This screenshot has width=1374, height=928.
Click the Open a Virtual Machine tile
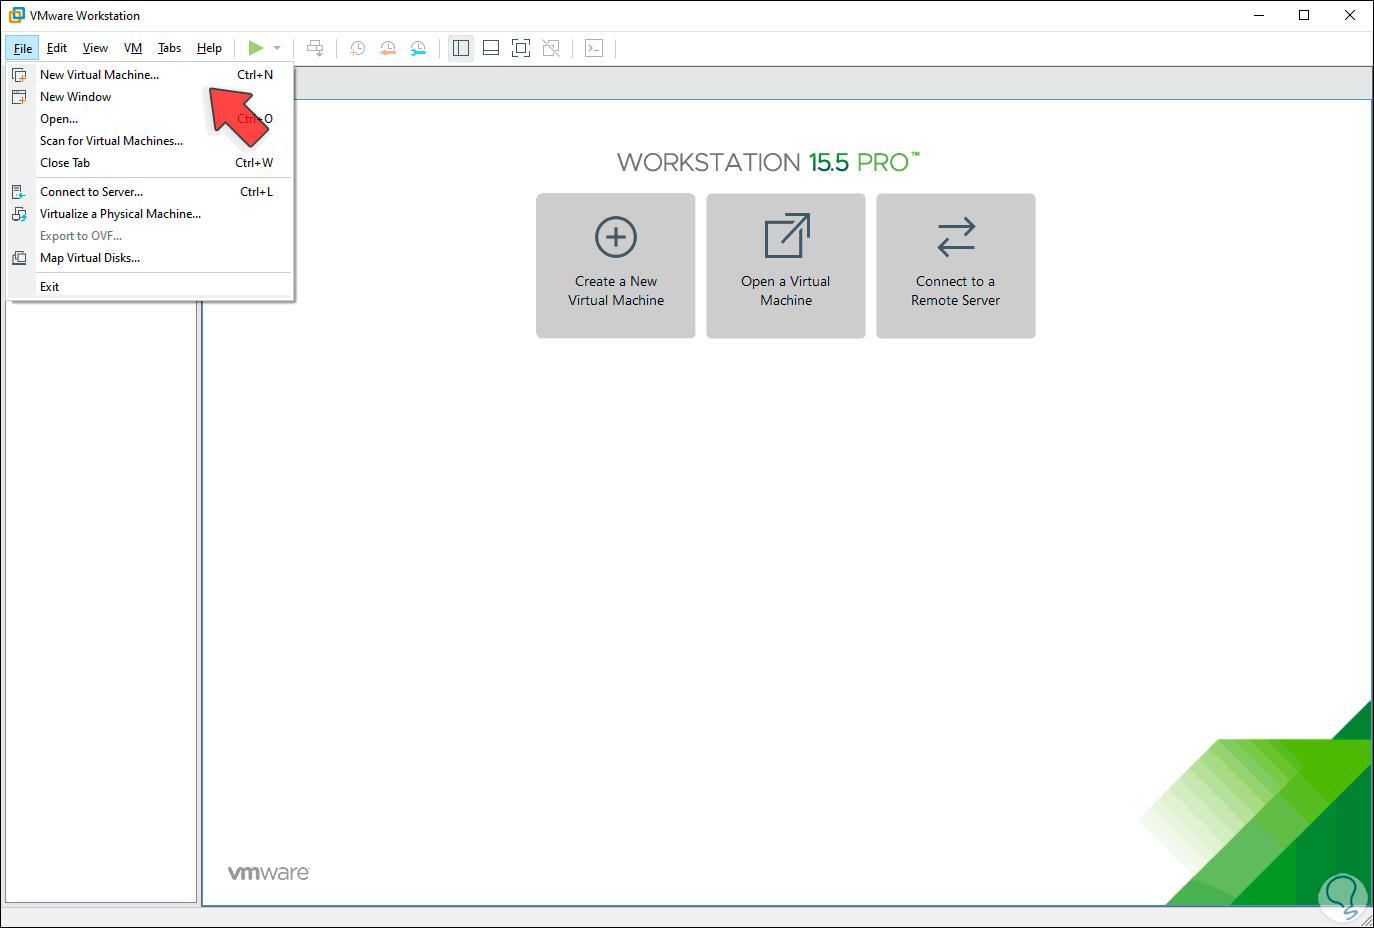(786, 266)
